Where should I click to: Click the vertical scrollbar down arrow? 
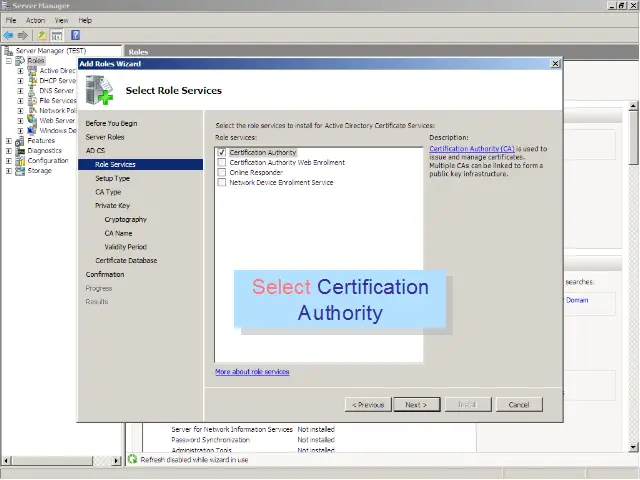point(633,447)
